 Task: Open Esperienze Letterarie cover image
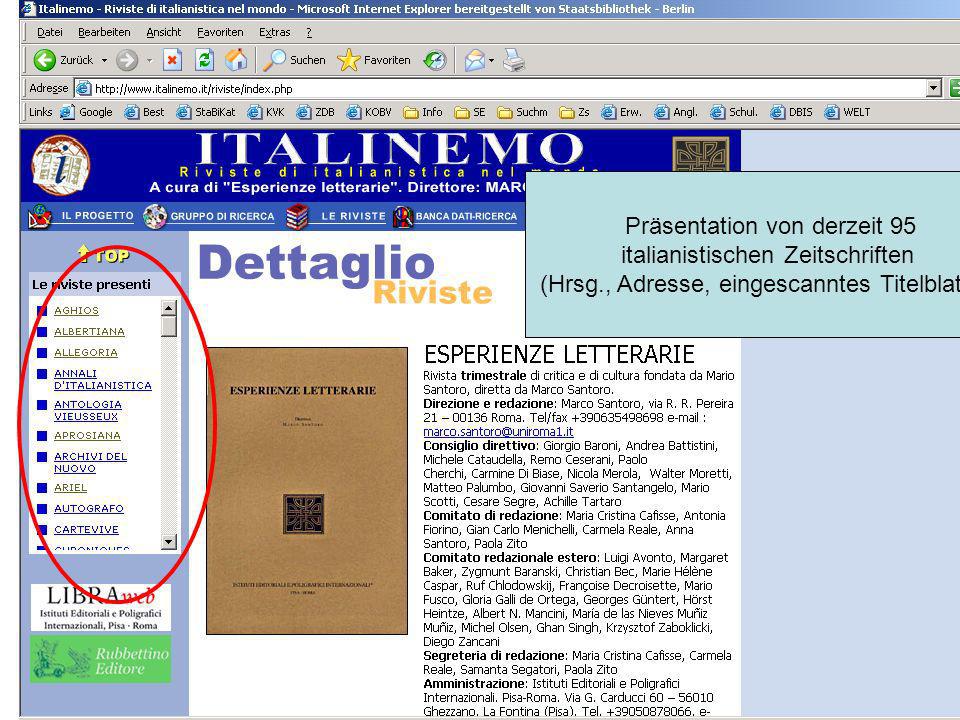307,491
